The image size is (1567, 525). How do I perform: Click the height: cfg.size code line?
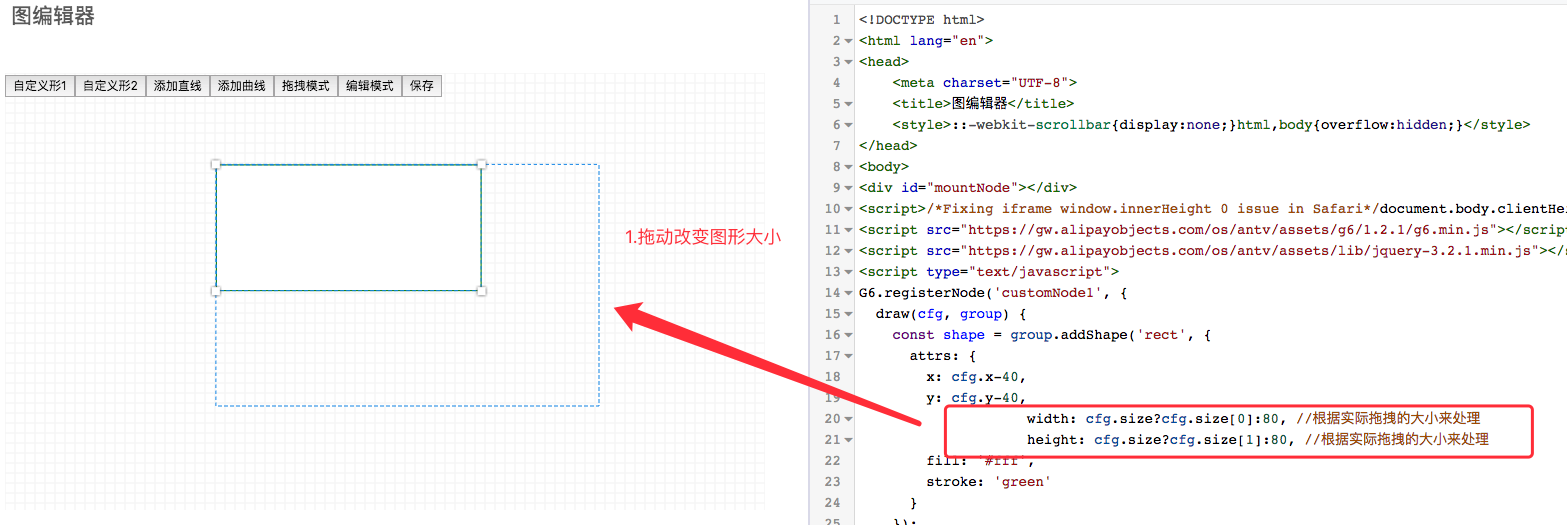point(1257,440)
